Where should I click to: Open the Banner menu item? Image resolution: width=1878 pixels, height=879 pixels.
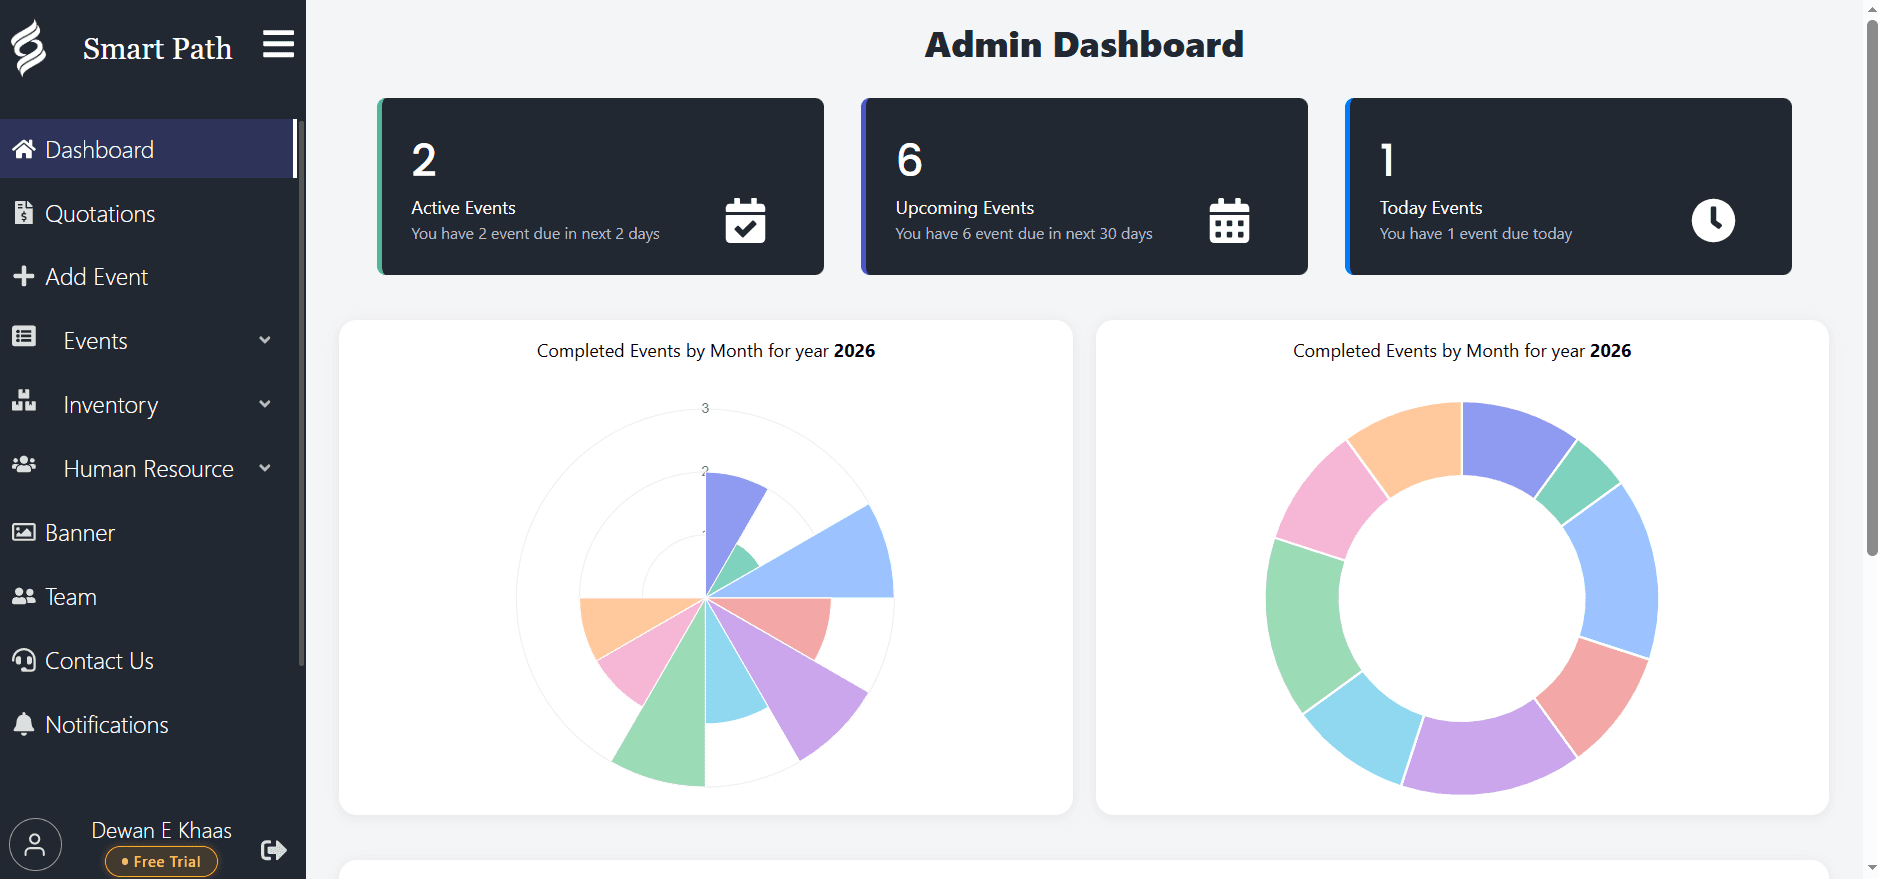coord(149,533)
